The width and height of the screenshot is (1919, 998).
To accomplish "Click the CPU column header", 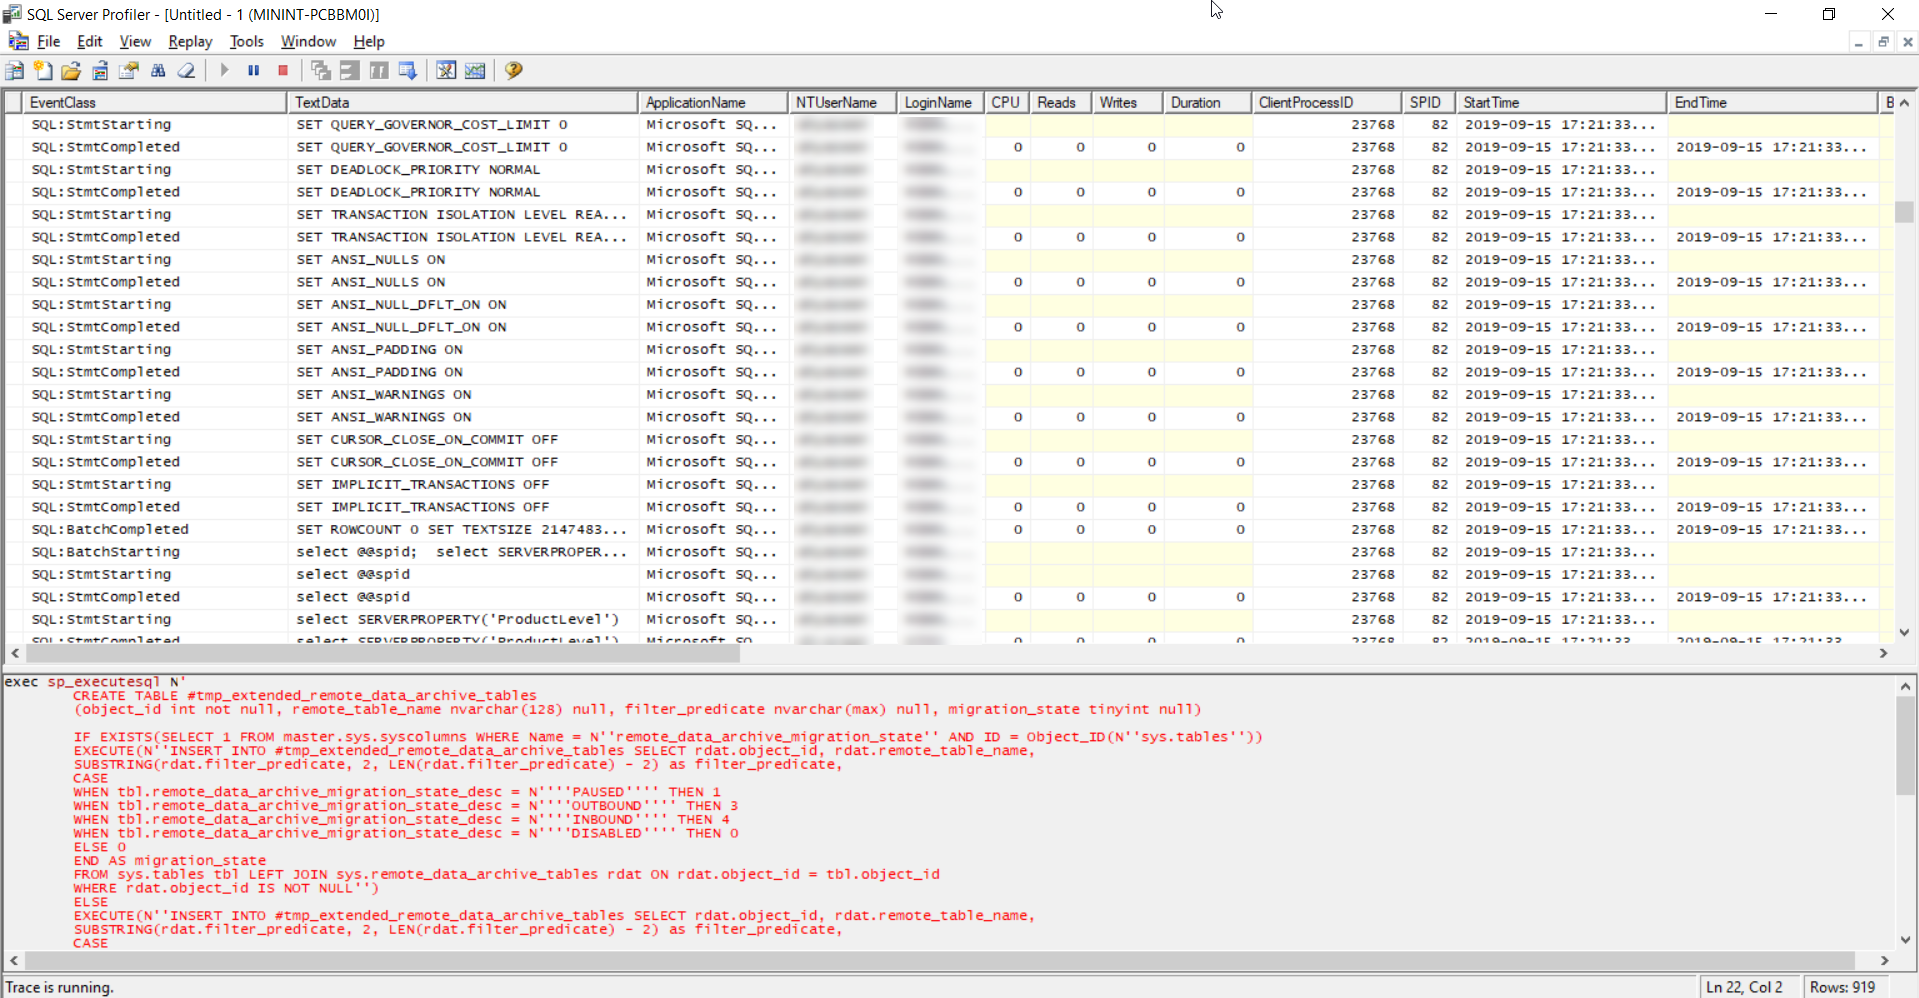I will (x=1007, y=102).
